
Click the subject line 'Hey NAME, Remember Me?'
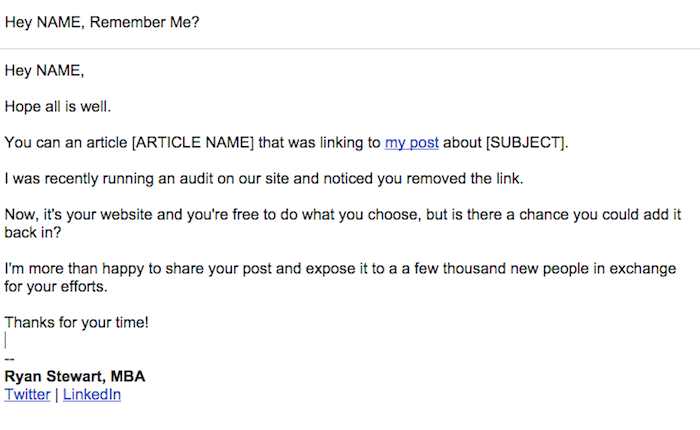(x=102, y=22)
